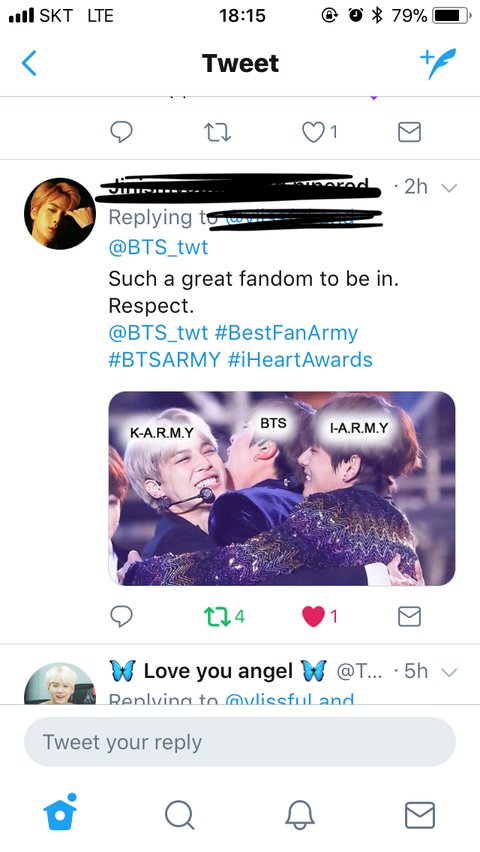480x852 pixels.
Task: Reply to the 'Such a great fandom' tweet
Action: coord(121,616)
